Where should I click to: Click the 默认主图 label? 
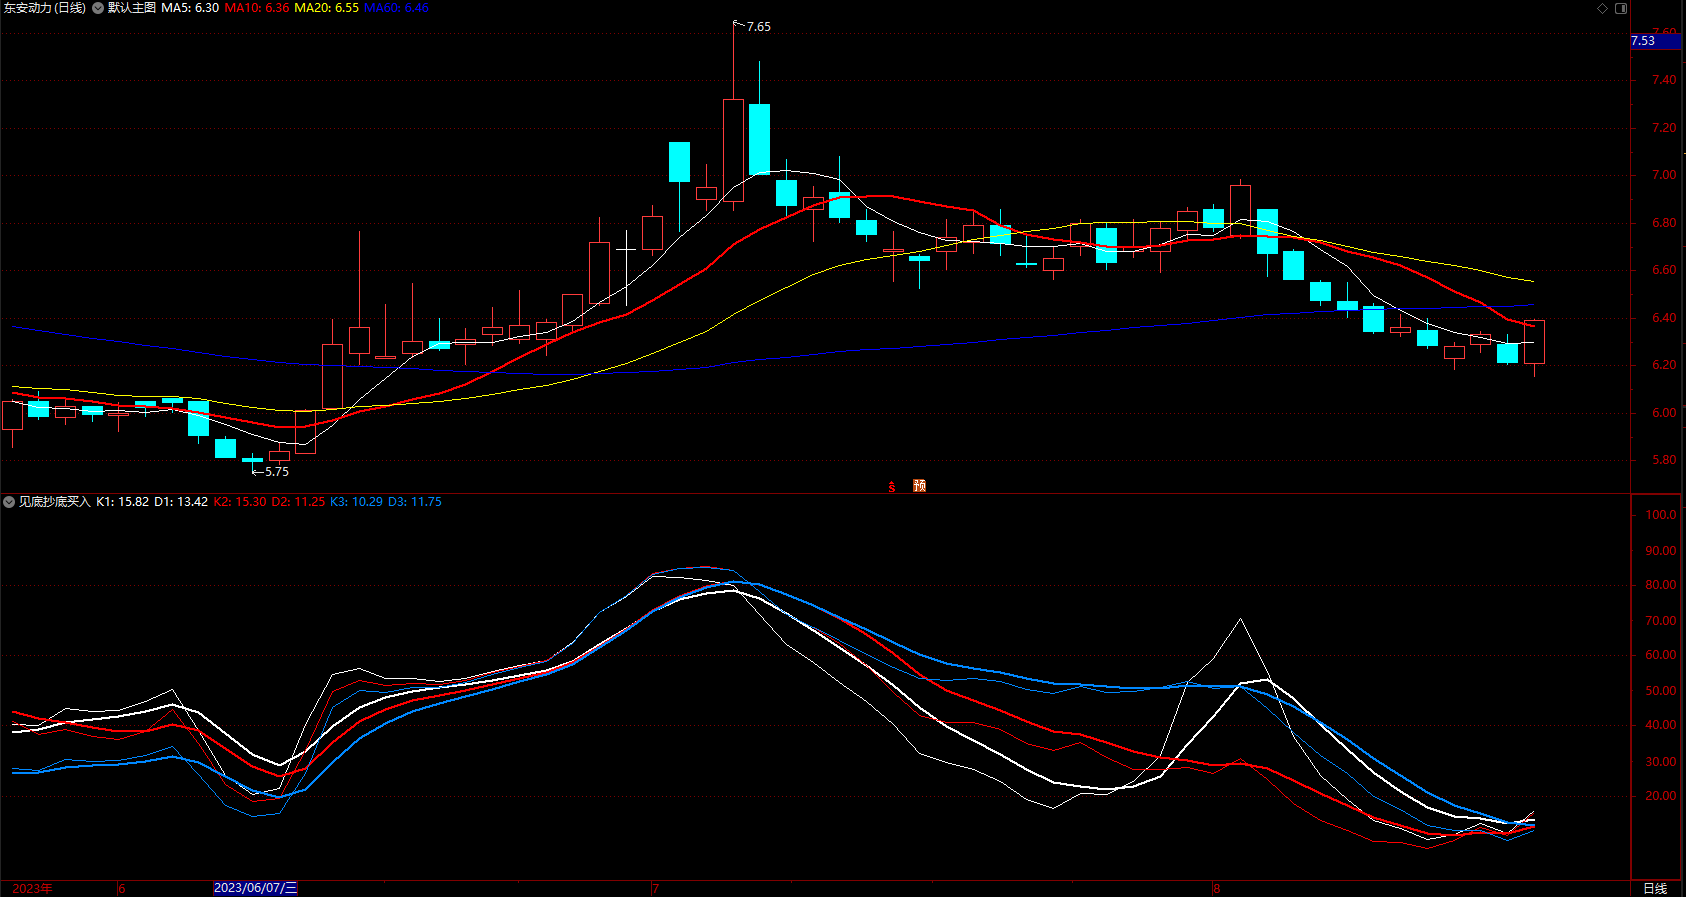(132, 8)
